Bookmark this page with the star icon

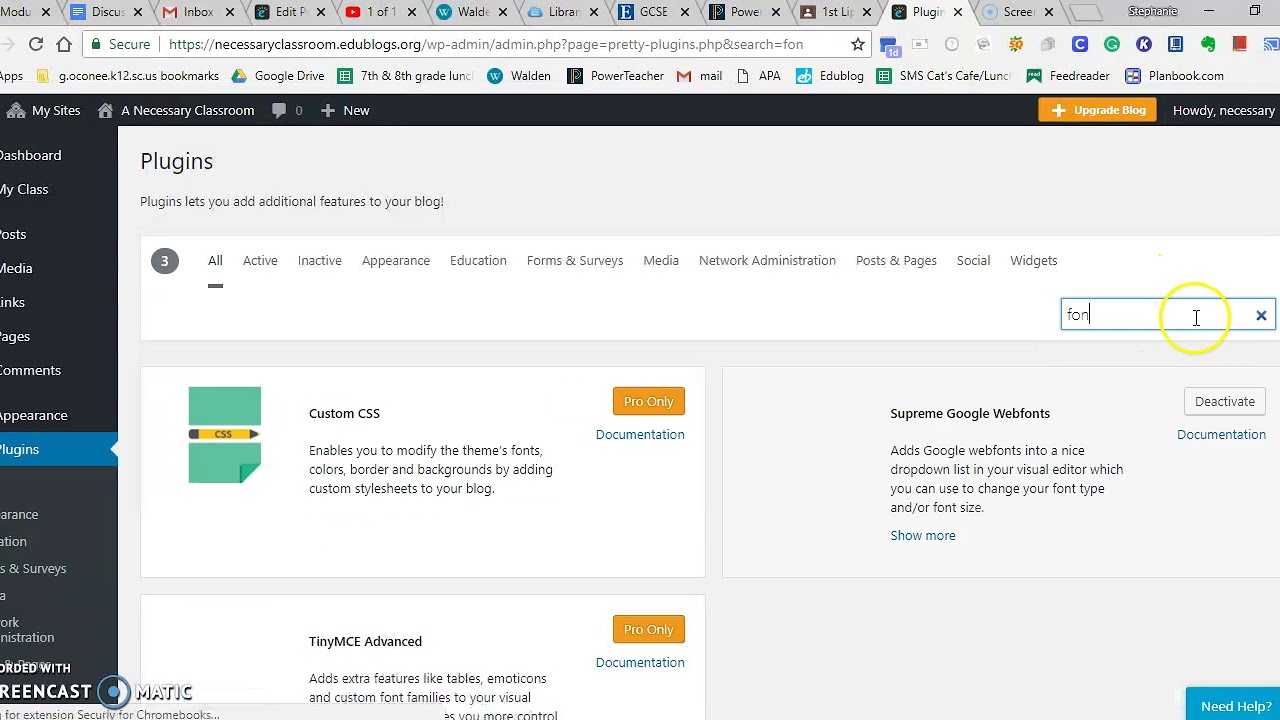click(x=858, y=44)
